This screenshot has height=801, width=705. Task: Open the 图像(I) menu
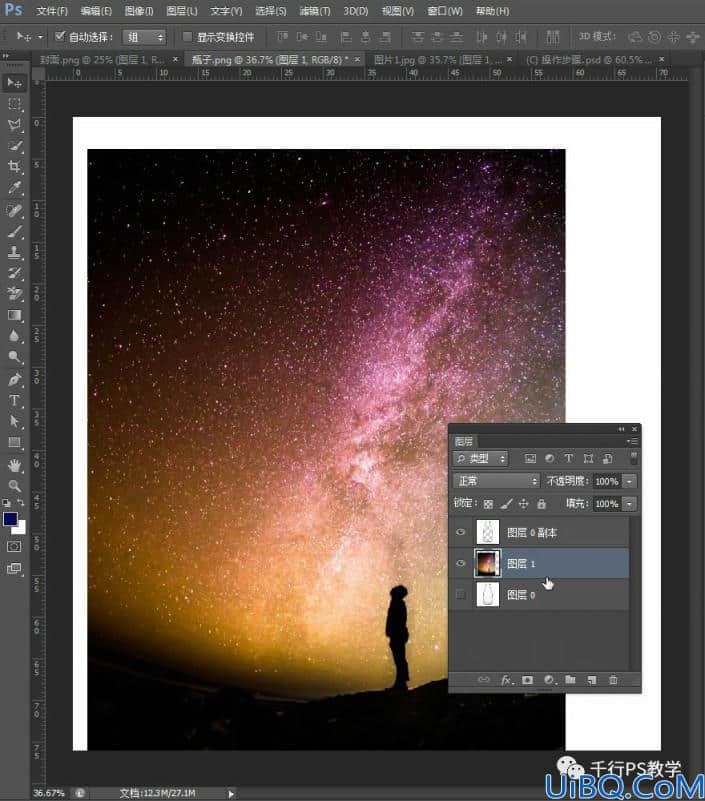(138, 11)
